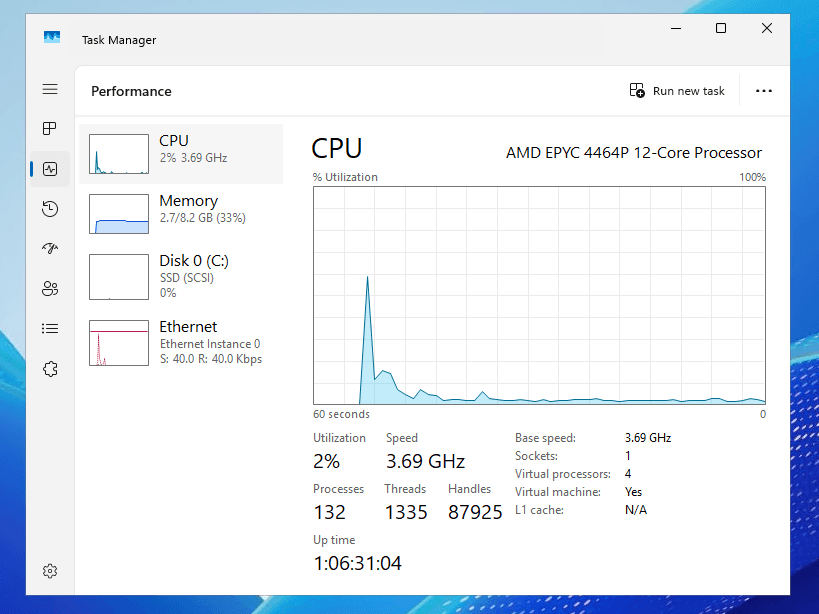This screenshot has width=819, height=614.
Task: Click the 1335 threads count
Action: coord(406,513)
